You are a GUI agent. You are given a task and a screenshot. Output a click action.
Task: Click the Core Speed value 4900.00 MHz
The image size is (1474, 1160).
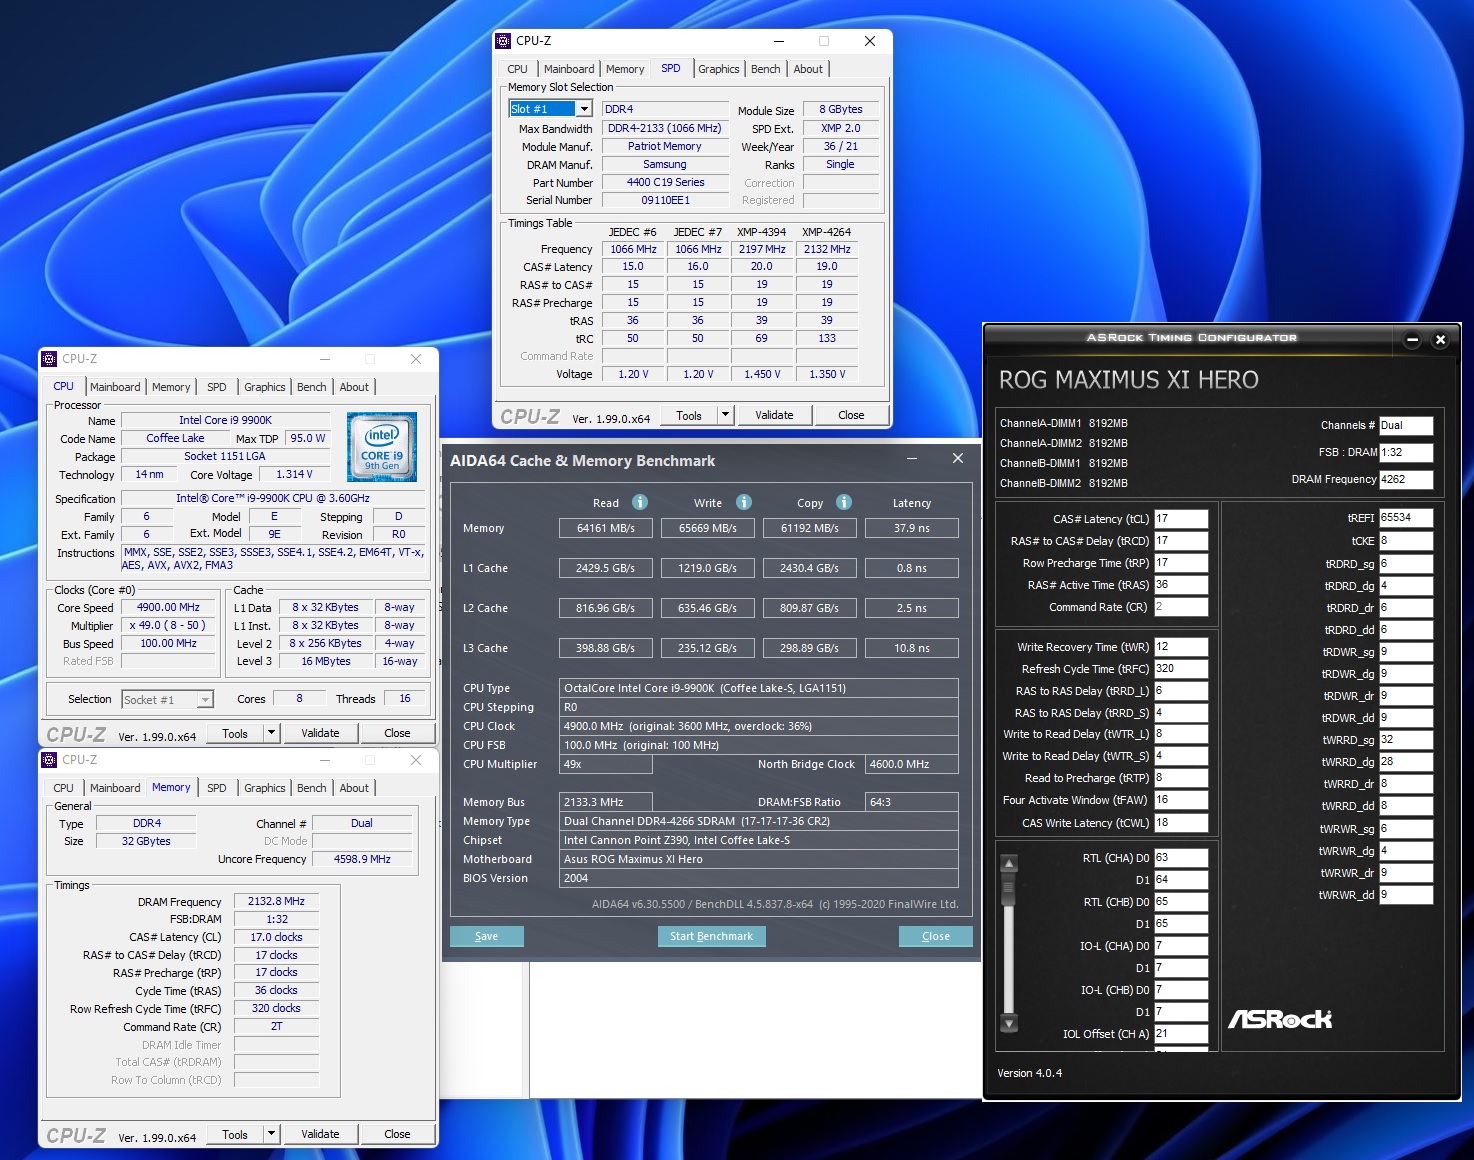[169, 608]
